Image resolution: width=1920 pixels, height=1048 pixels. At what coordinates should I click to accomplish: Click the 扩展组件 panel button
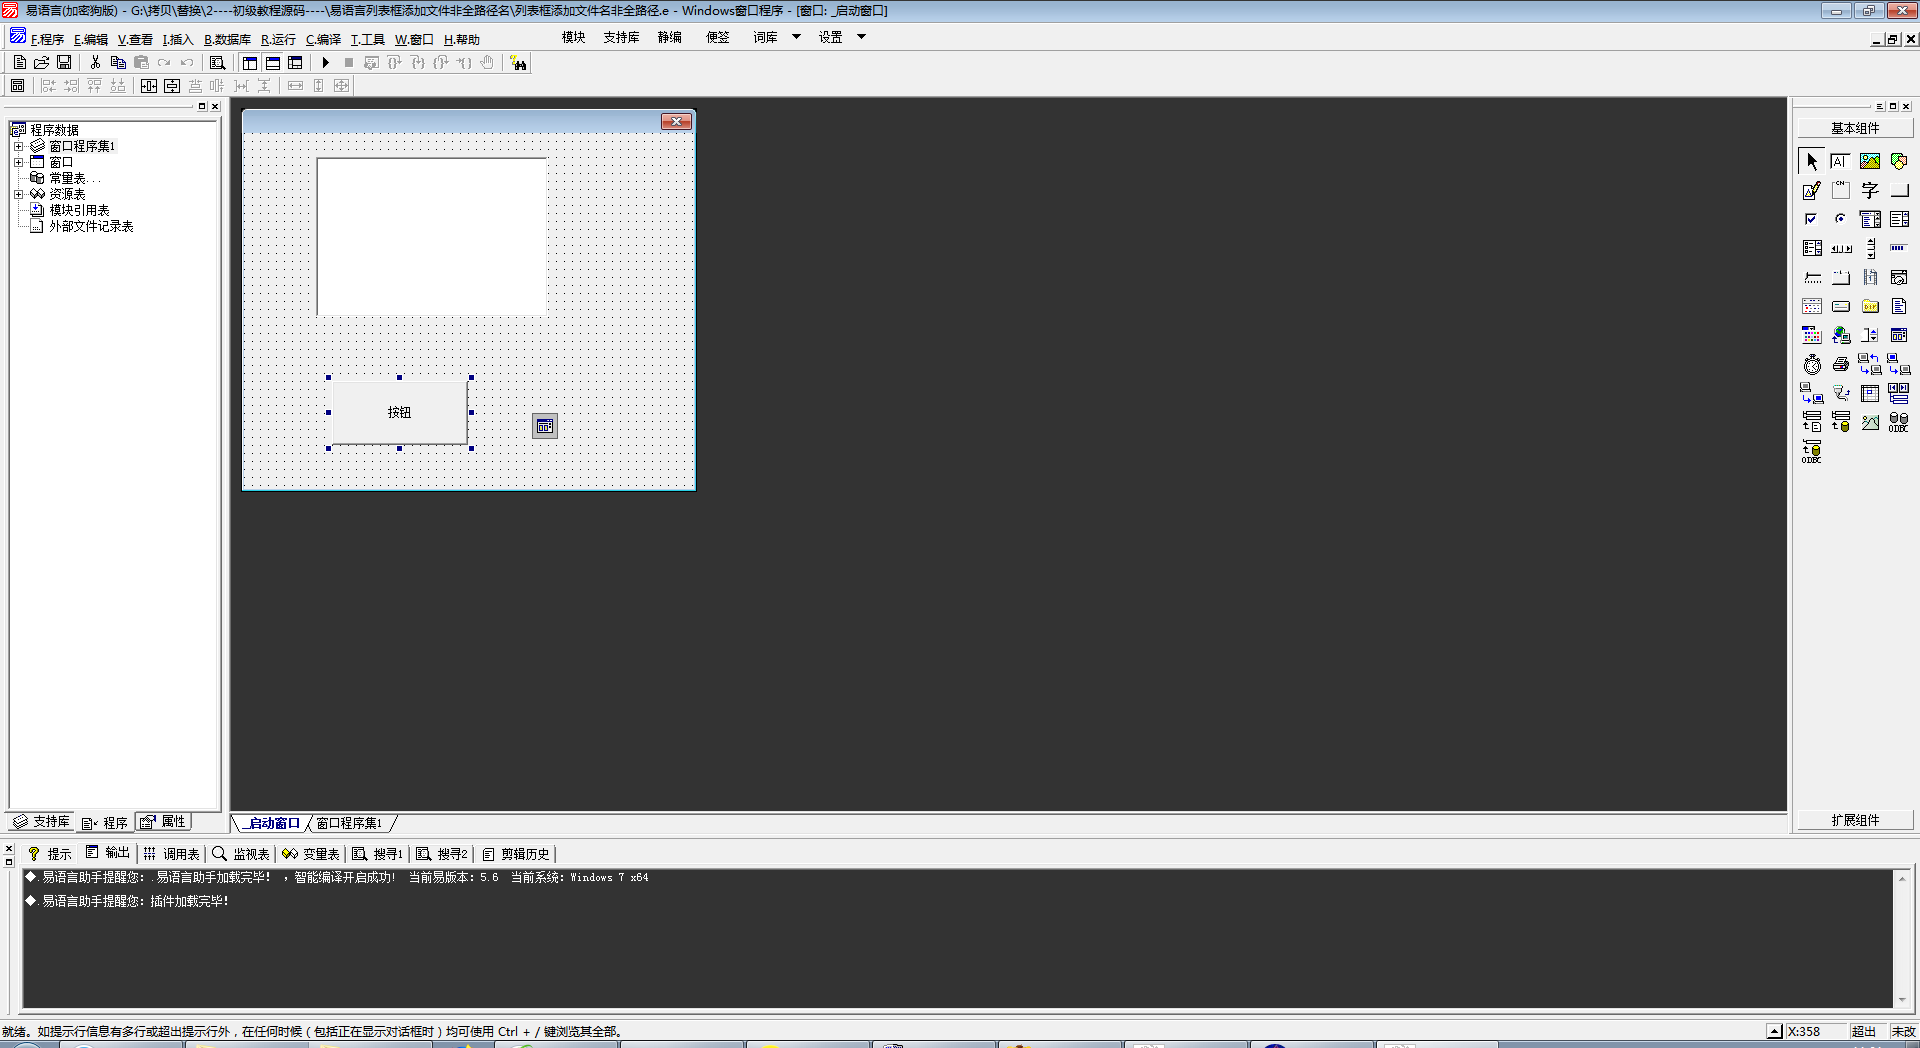pyautogui.click(x=1855, y=820)
